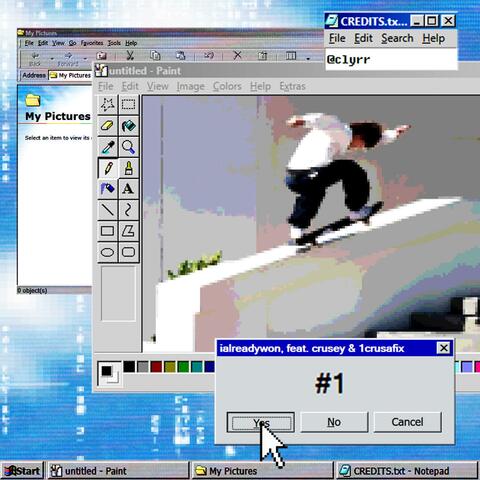480x480 pixels.
Task: Switch to CREDITS.txt - Notepad taskbar button
Action: point(407,471)
